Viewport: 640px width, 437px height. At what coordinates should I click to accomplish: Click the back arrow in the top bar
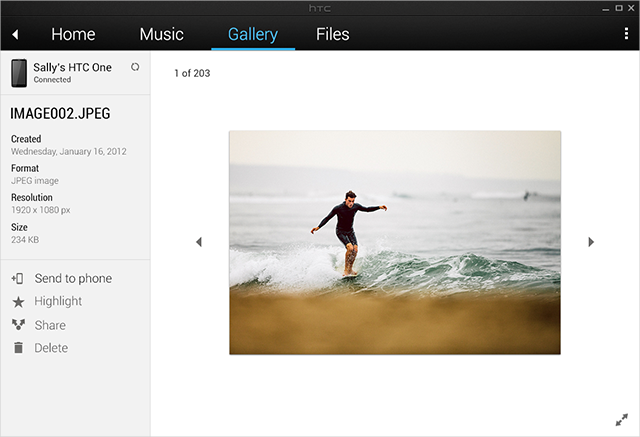(15, 35)
